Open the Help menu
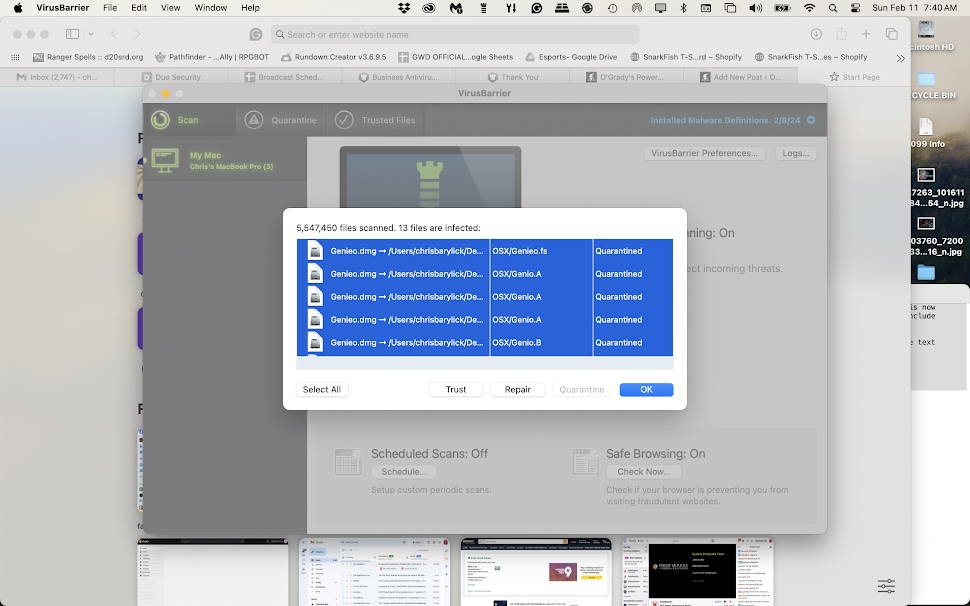 tap(251, 8)
